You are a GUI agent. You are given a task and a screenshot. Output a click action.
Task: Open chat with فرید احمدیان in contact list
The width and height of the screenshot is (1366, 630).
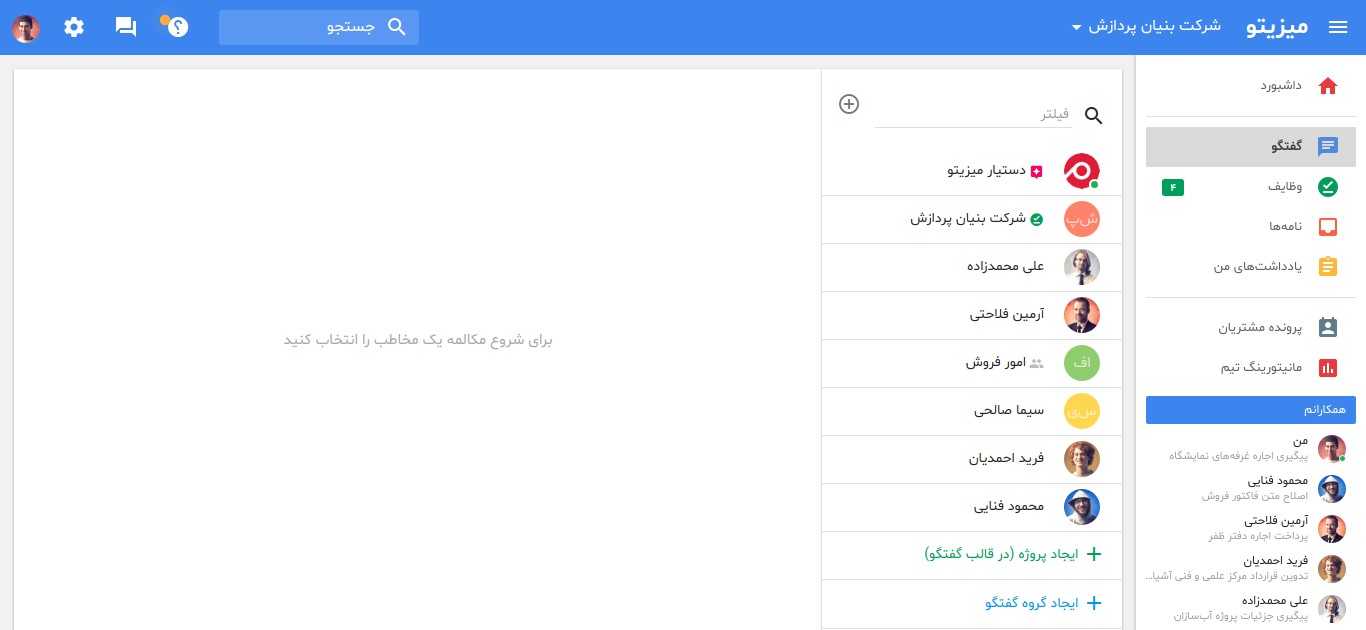[x=971, y=459]
